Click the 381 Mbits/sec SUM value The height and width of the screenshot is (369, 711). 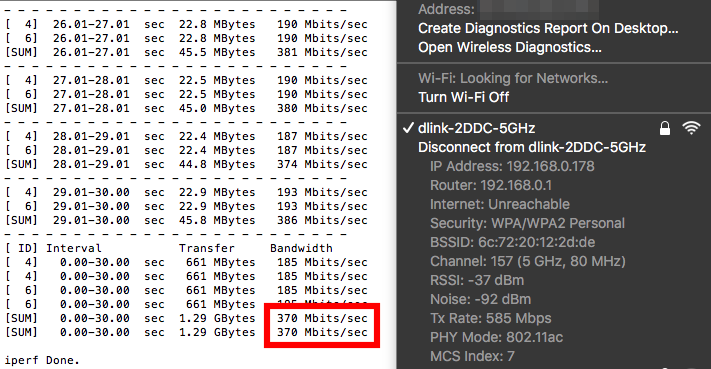coord(322,53)
